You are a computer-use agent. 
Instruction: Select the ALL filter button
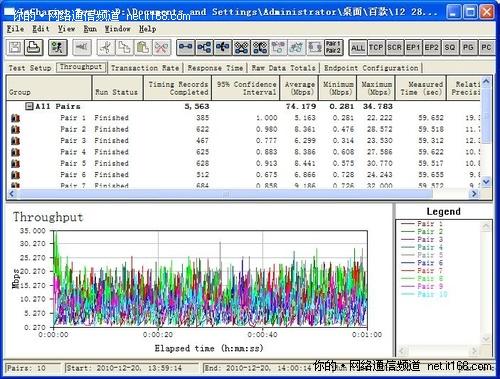coord(358,48)
